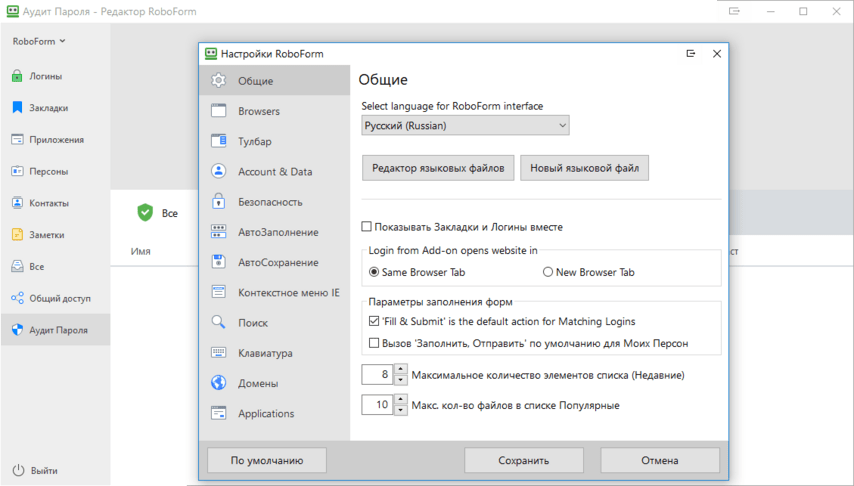
Task: Click the Тулбар icon in settings
Action: tap(218, 141)
